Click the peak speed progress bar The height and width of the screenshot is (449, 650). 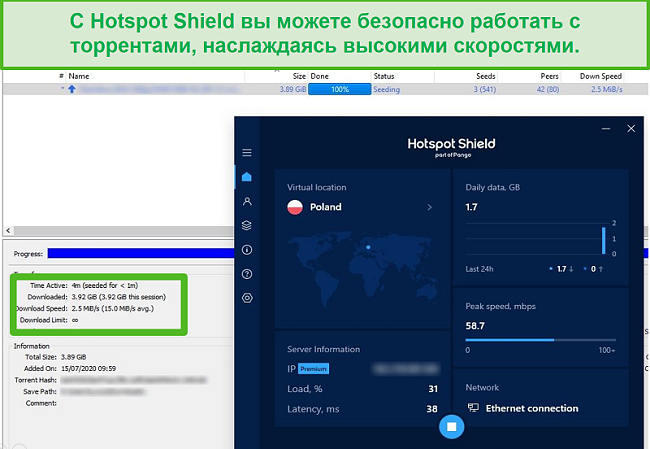tap(541, 340)
